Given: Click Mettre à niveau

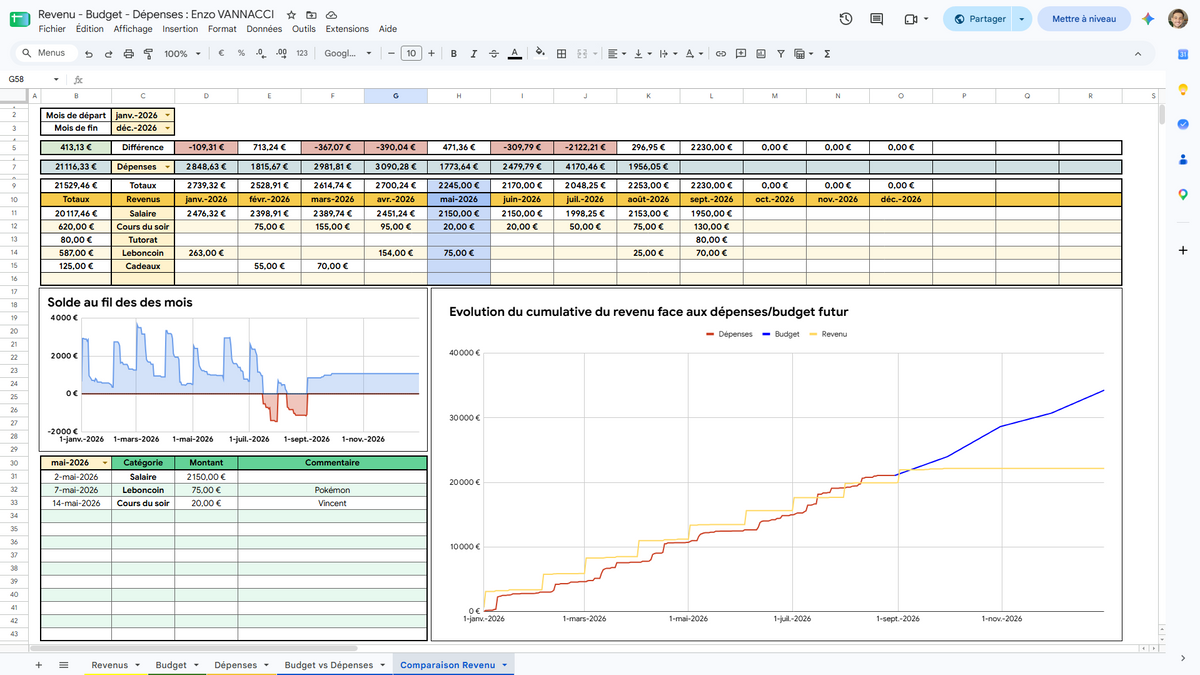Looking at the screenshot, I should pyautogui.click(x=1084, y=19).
